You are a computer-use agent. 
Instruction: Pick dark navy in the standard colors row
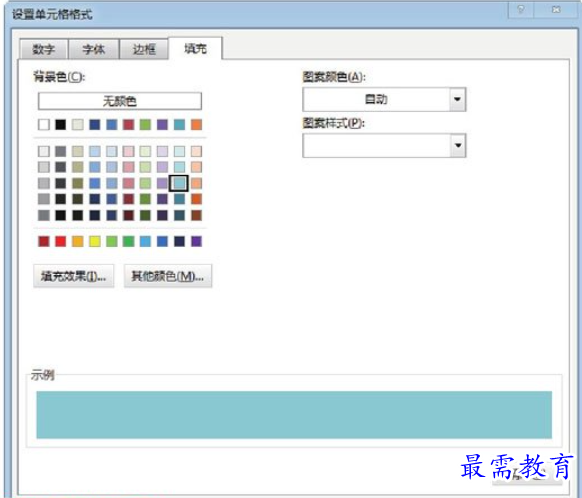pos(179,241)
